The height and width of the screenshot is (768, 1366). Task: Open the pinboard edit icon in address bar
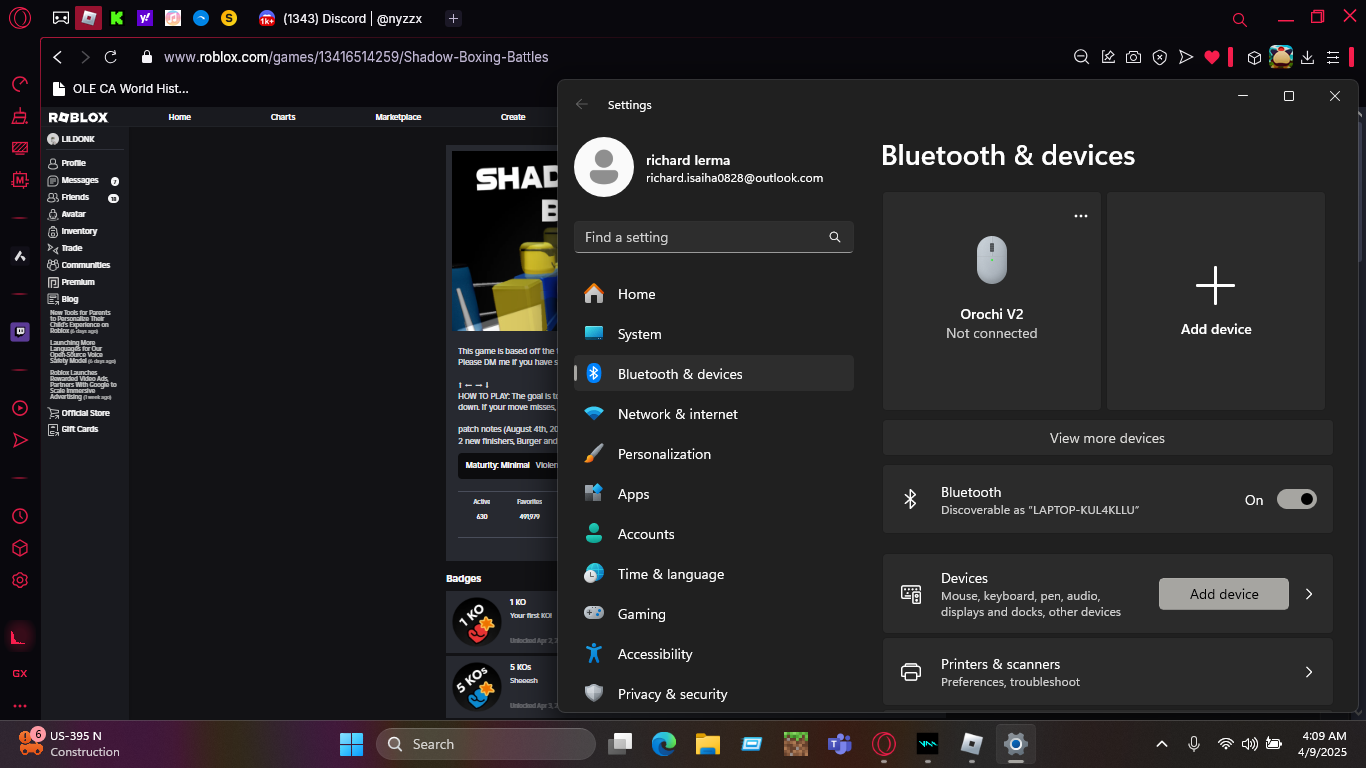(1108, 57)
